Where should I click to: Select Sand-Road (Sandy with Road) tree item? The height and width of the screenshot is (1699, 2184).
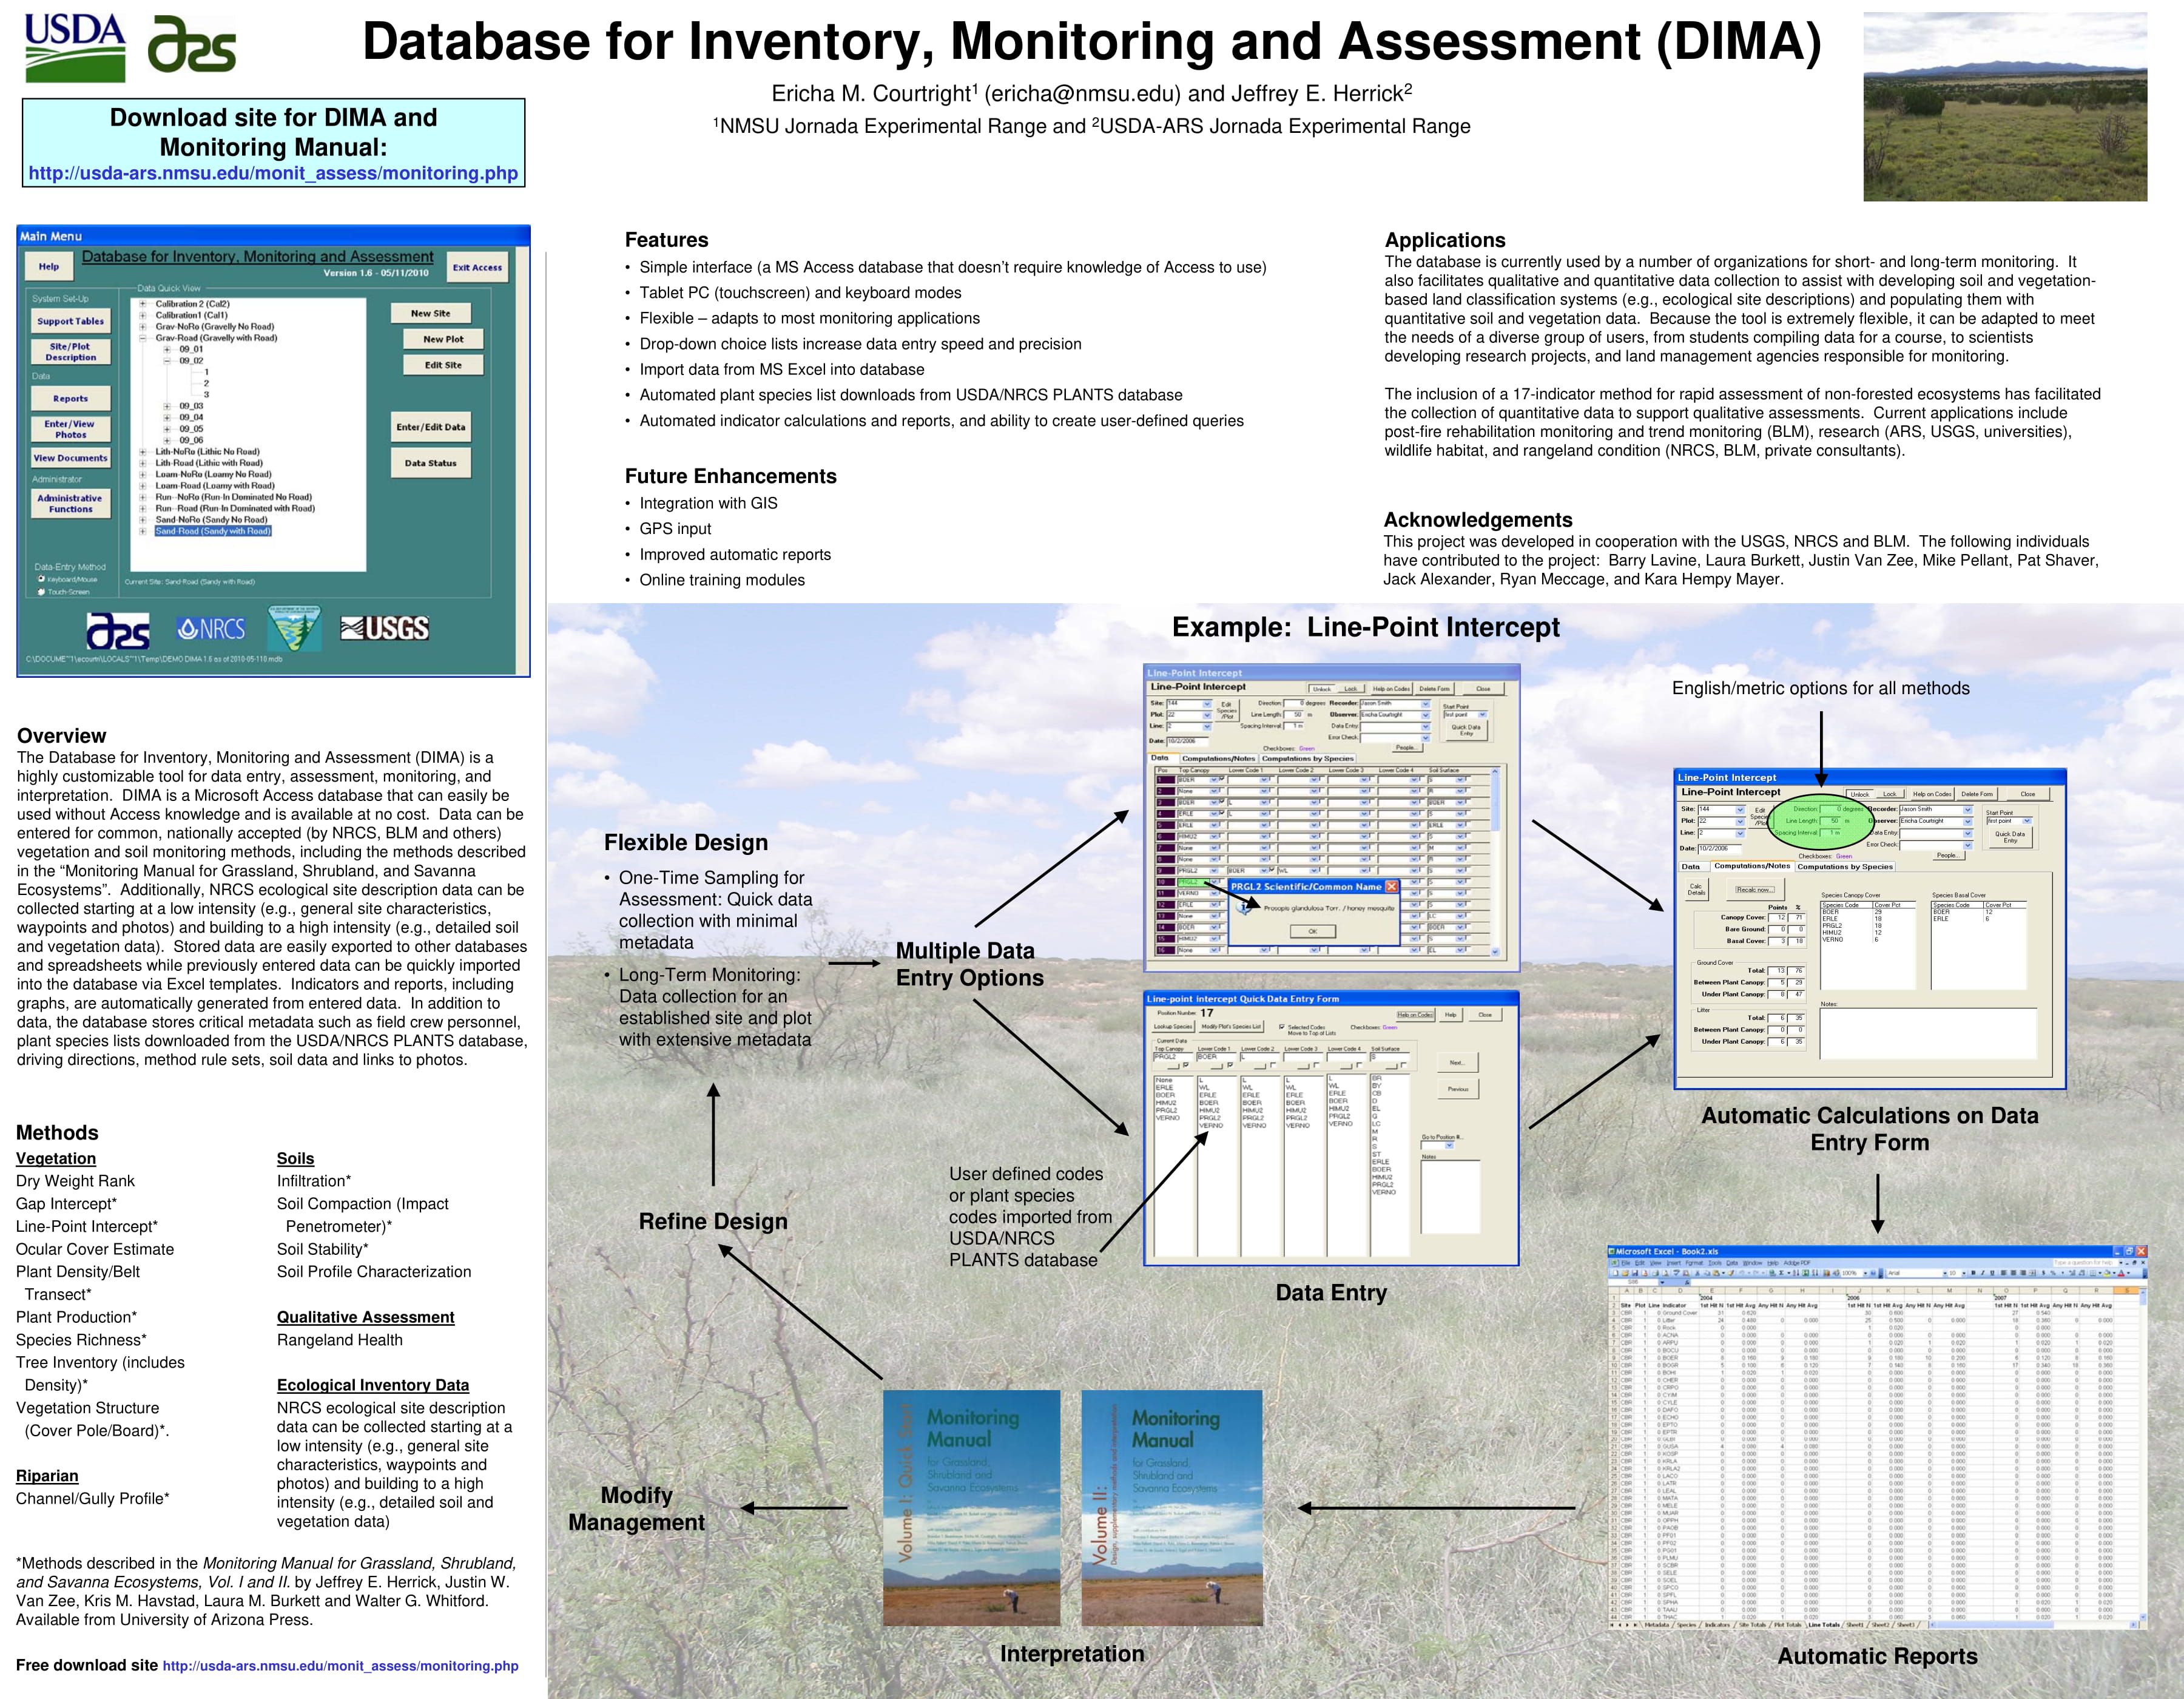tap(213, 531)
